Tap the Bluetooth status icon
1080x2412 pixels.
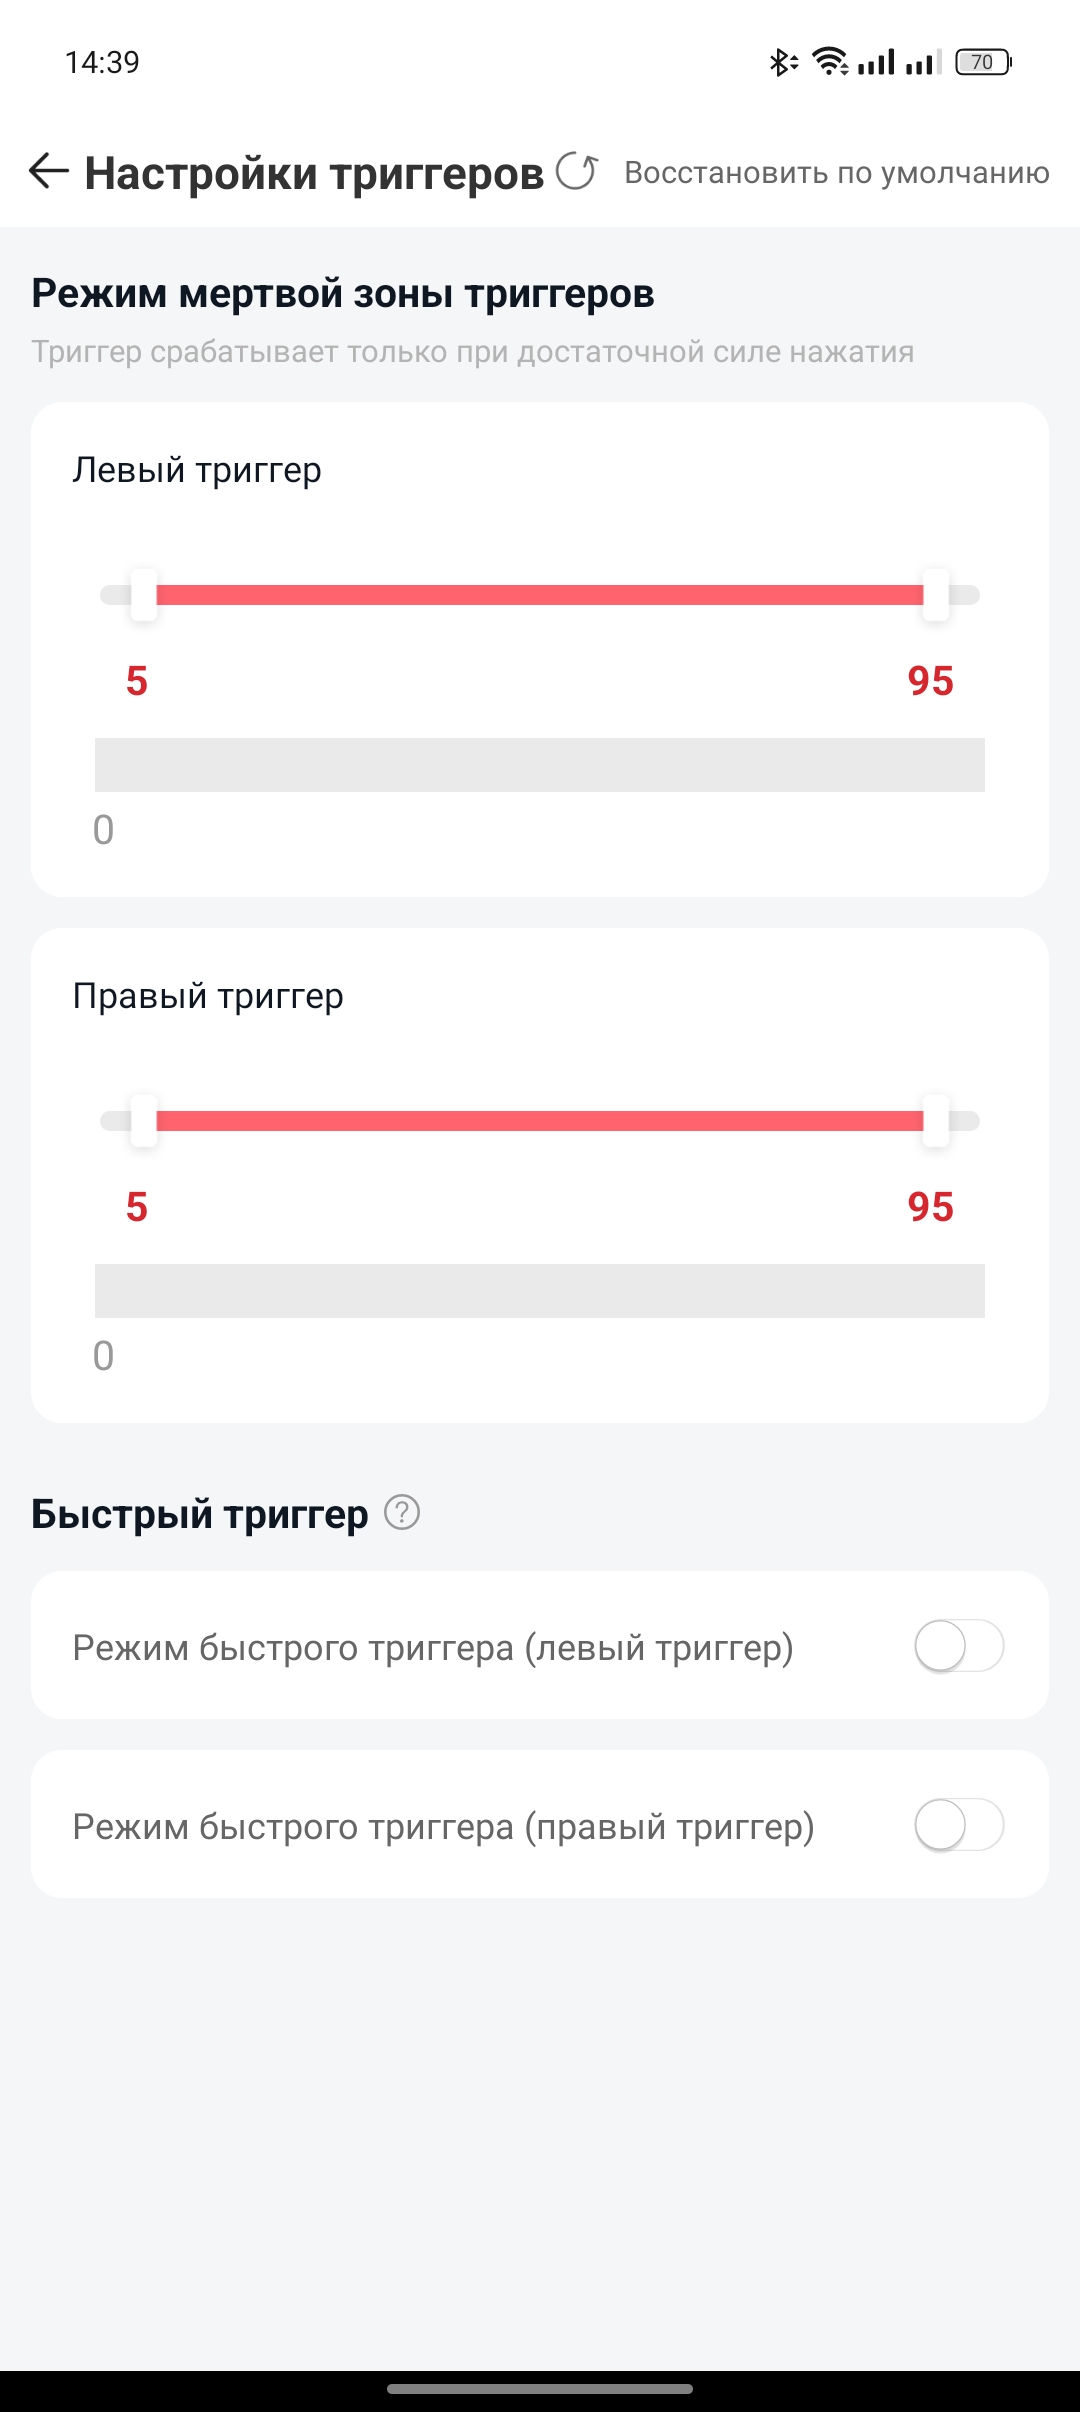[x=782, y=62]
